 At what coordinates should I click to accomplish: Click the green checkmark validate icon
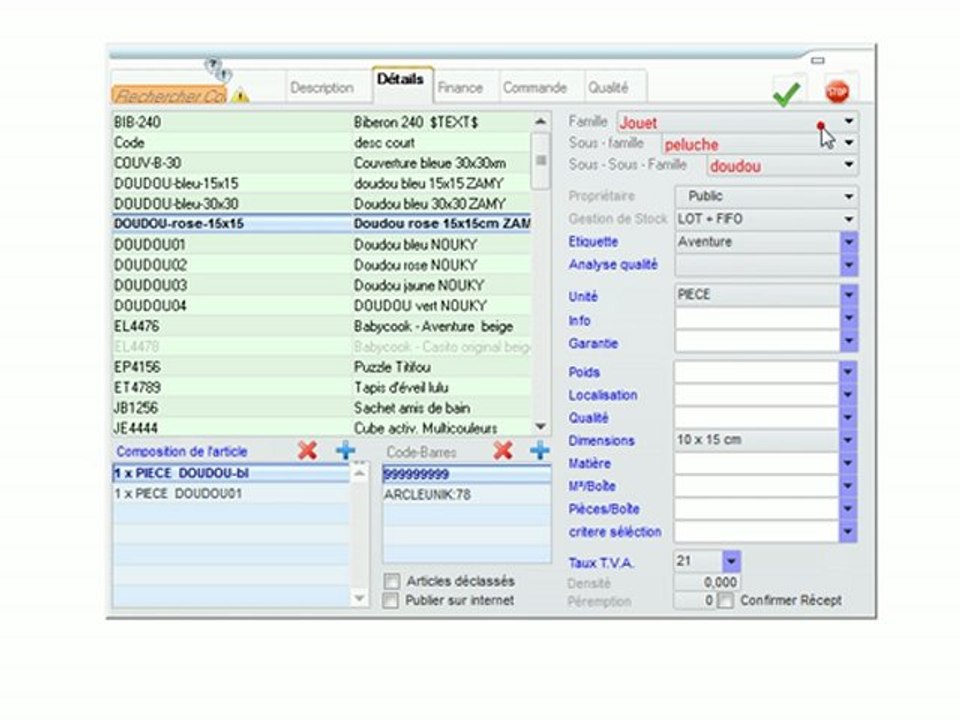tap(787, 94)
